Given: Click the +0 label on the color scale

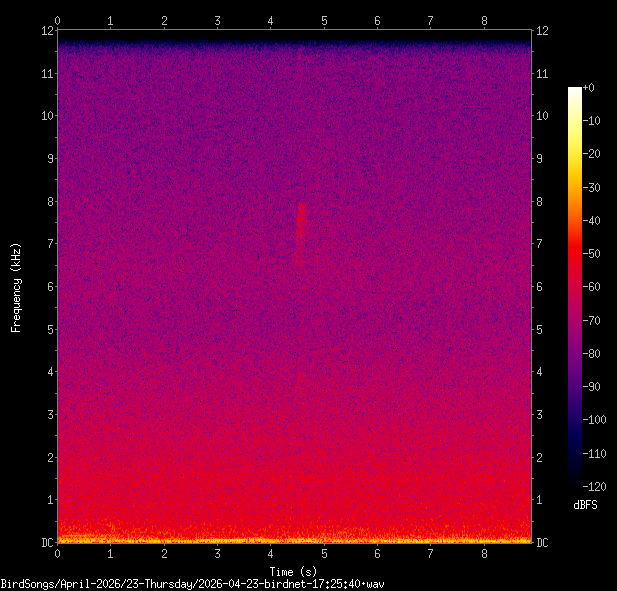Looking at the screenshot, I should point(588,88).
